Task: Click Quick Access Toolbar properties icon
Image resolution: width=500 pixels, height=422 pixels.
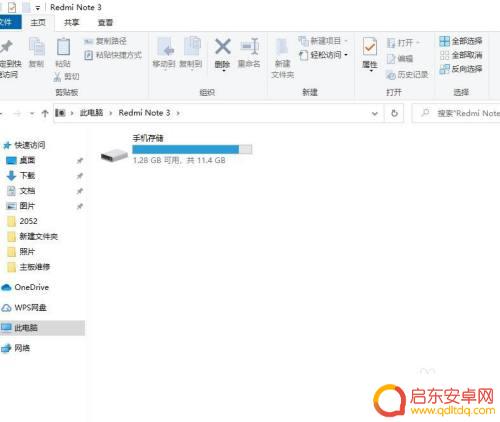Action: (x=12, y=7)
